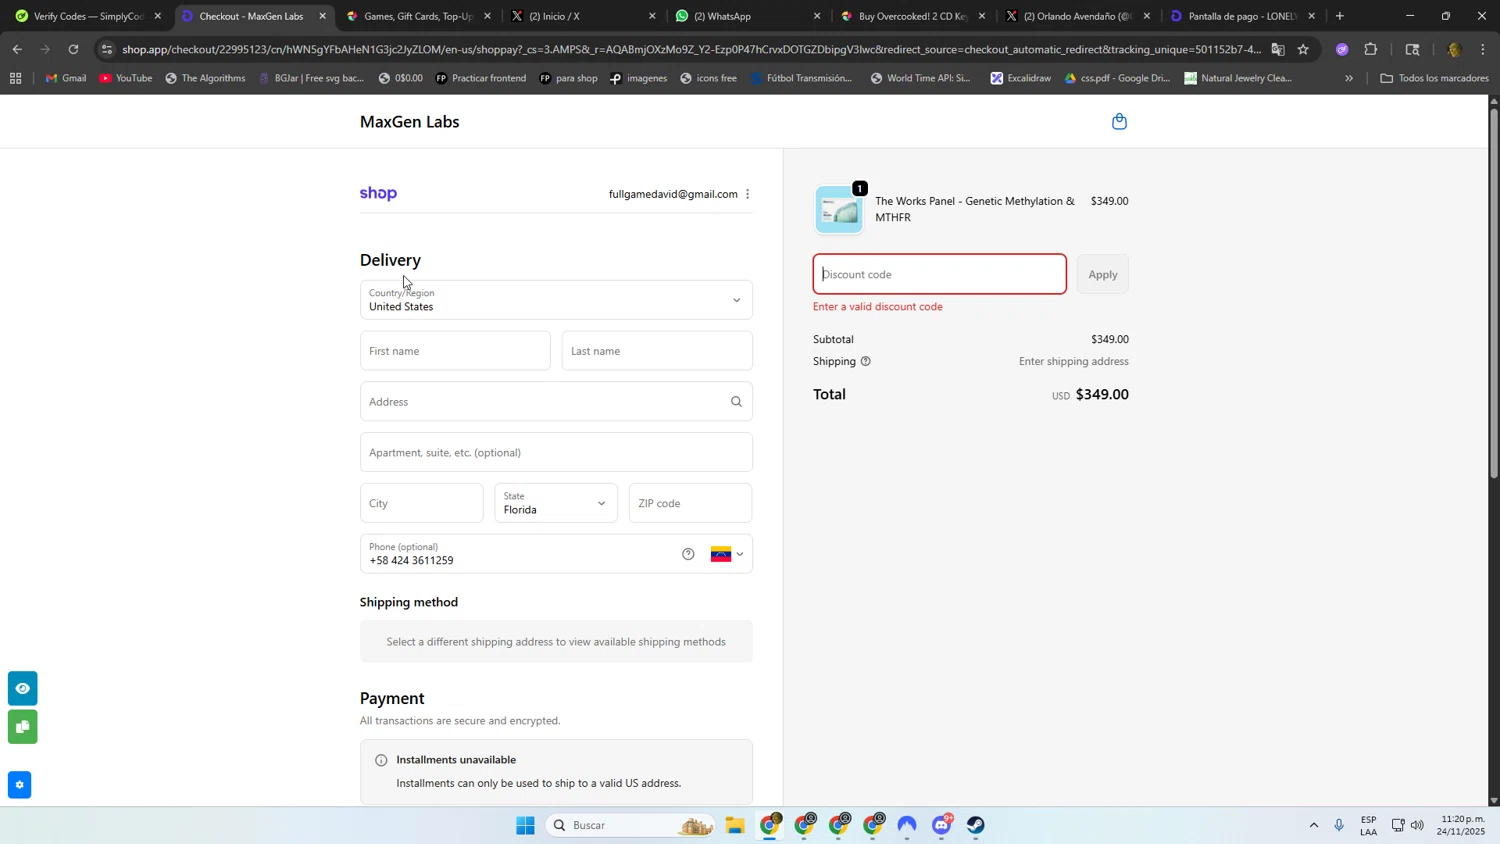Bookmark this page with the star icon
The height and width of the screenshot is (844, 1500).
(1303, 49)
